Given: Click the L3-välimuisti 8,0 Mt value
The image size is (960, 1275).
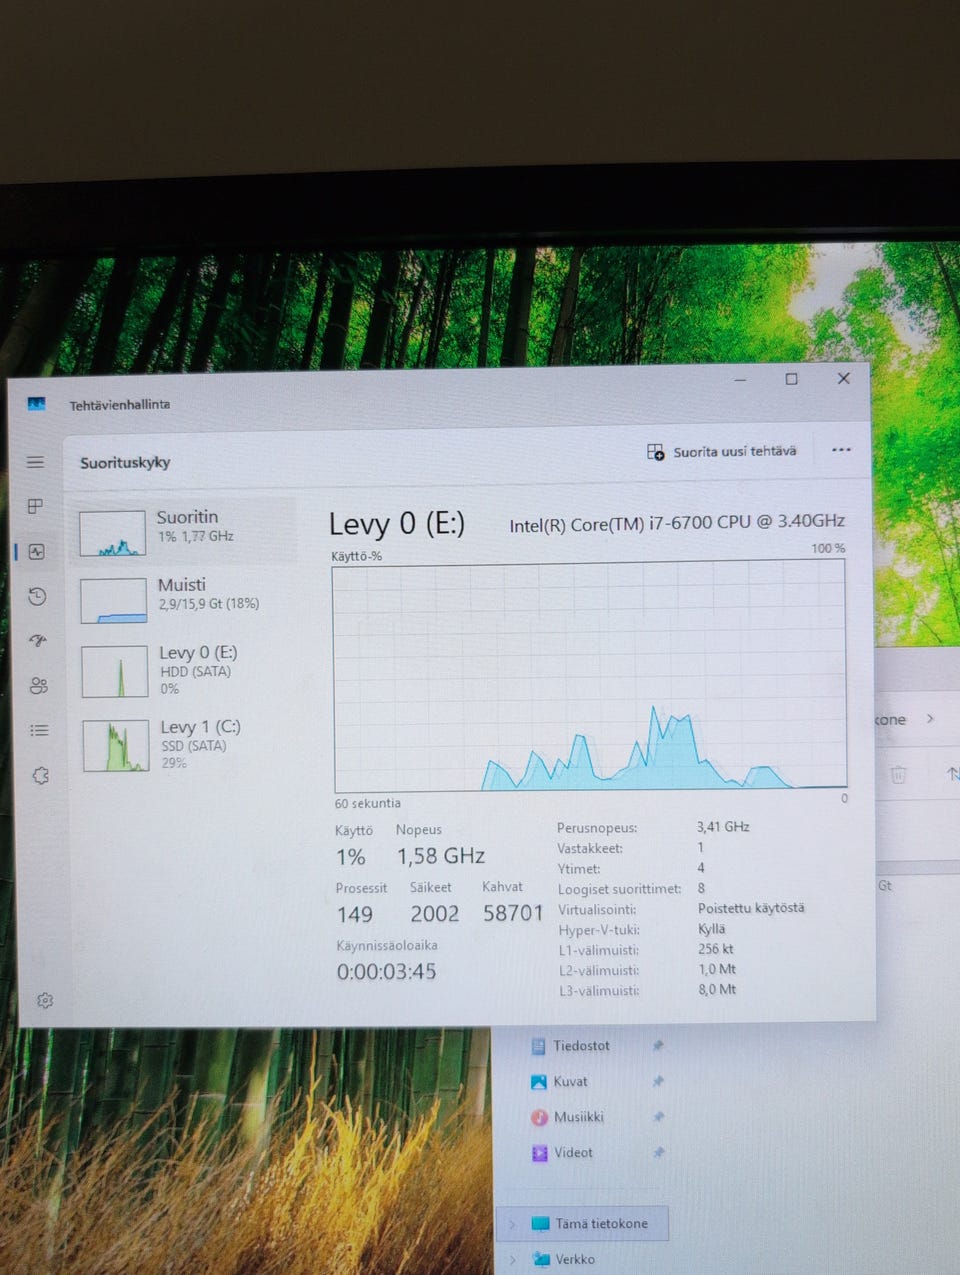Looking at the screenshot, I should pyautogui.click(x=717, y=989).
